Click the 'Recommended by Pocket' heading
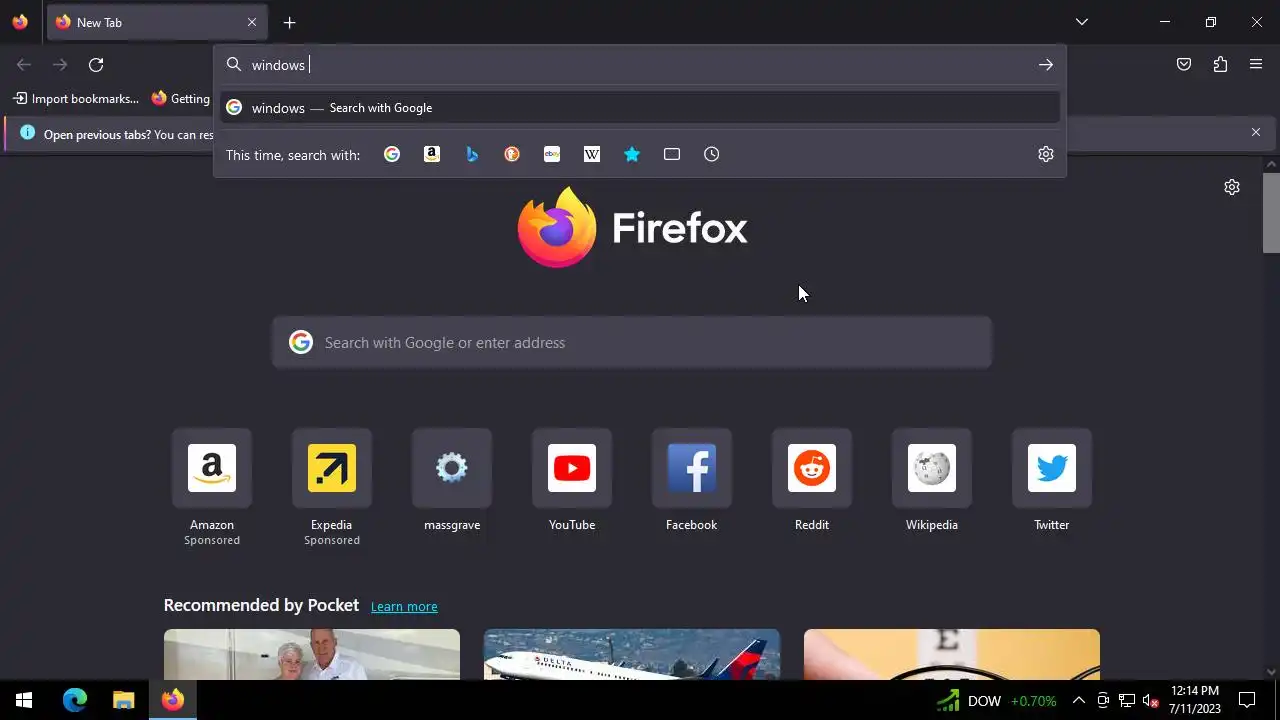Image resolution: width=1280 pixels, height=720 pixels. point(261,605)
